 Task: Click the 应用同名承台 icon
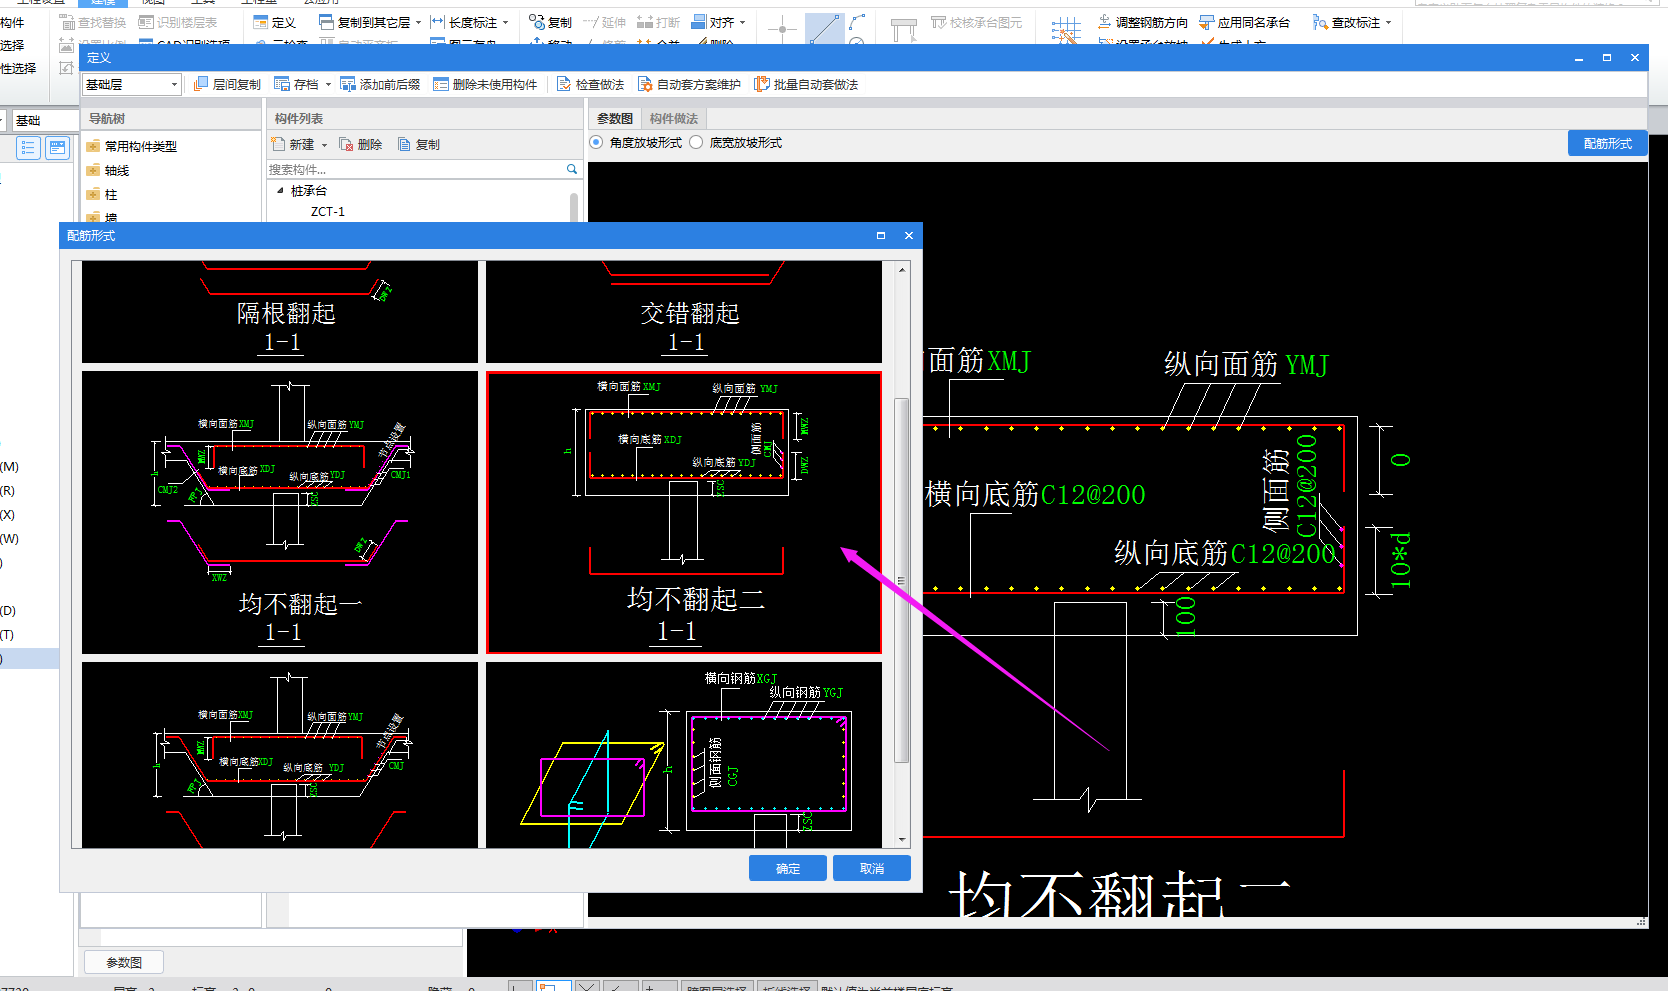coord(1207,22)
